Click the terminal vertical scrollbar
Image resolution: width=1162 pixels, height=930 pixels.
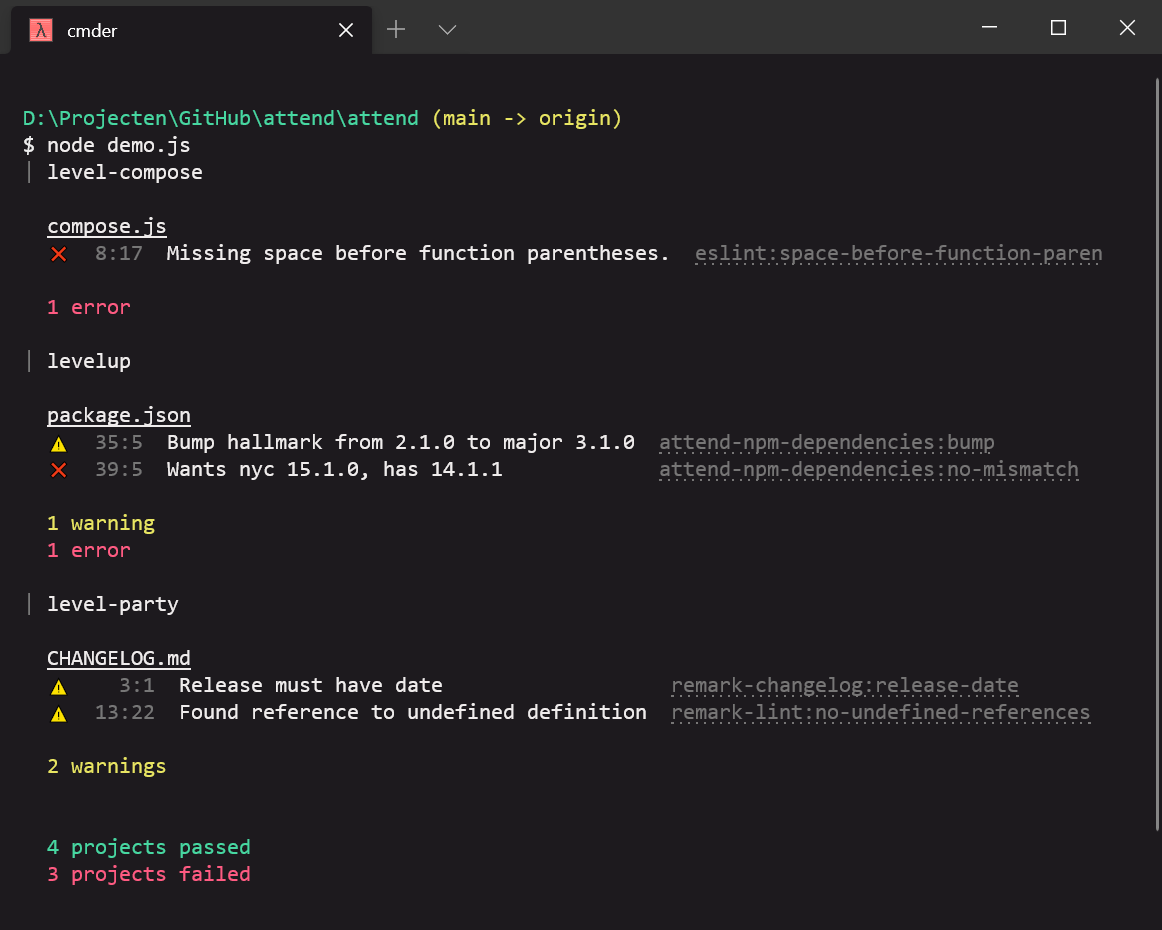coord(1158,454)
